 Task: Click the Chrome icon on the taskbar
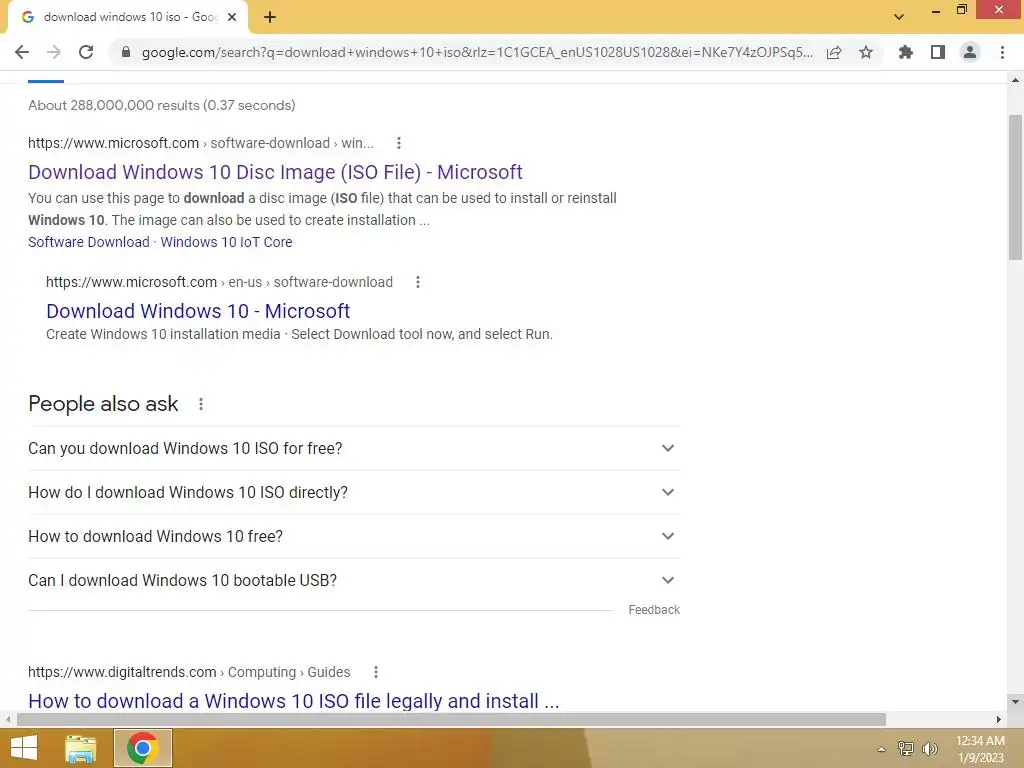click(142, 748)
